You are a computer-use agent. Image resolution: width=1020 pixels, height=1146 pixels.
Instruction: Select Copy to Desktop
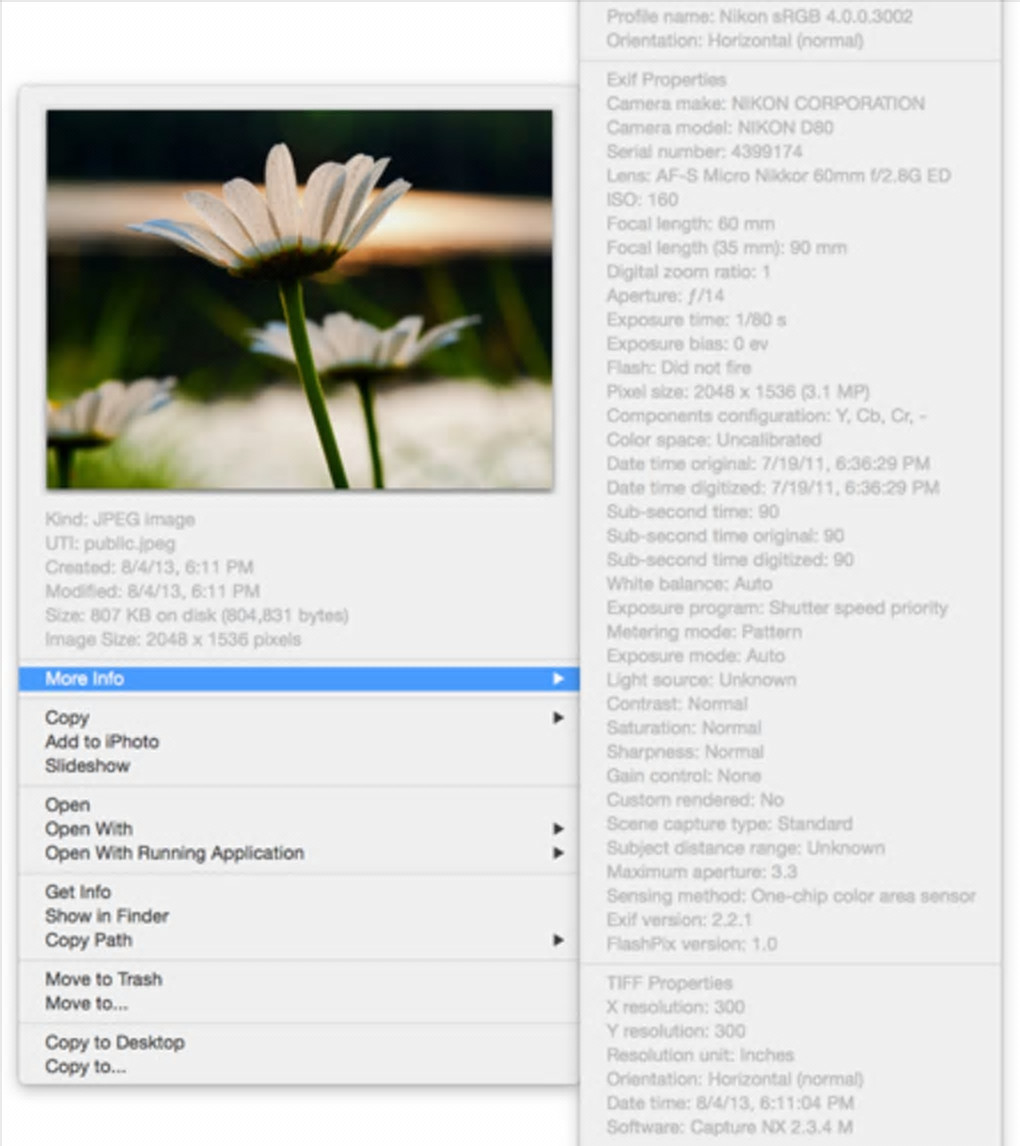pos(114,1042)
